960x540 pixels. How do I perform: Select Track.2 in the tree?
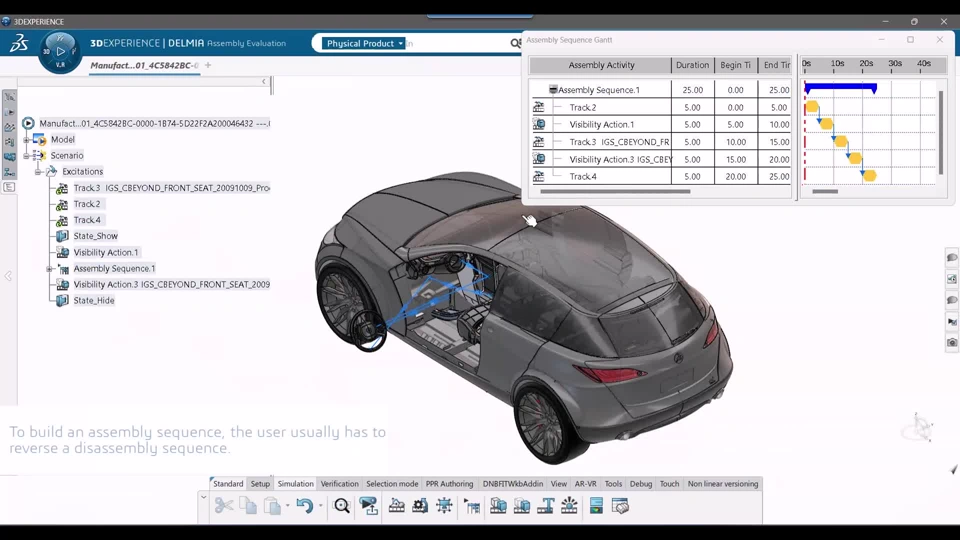pos(87,204)
